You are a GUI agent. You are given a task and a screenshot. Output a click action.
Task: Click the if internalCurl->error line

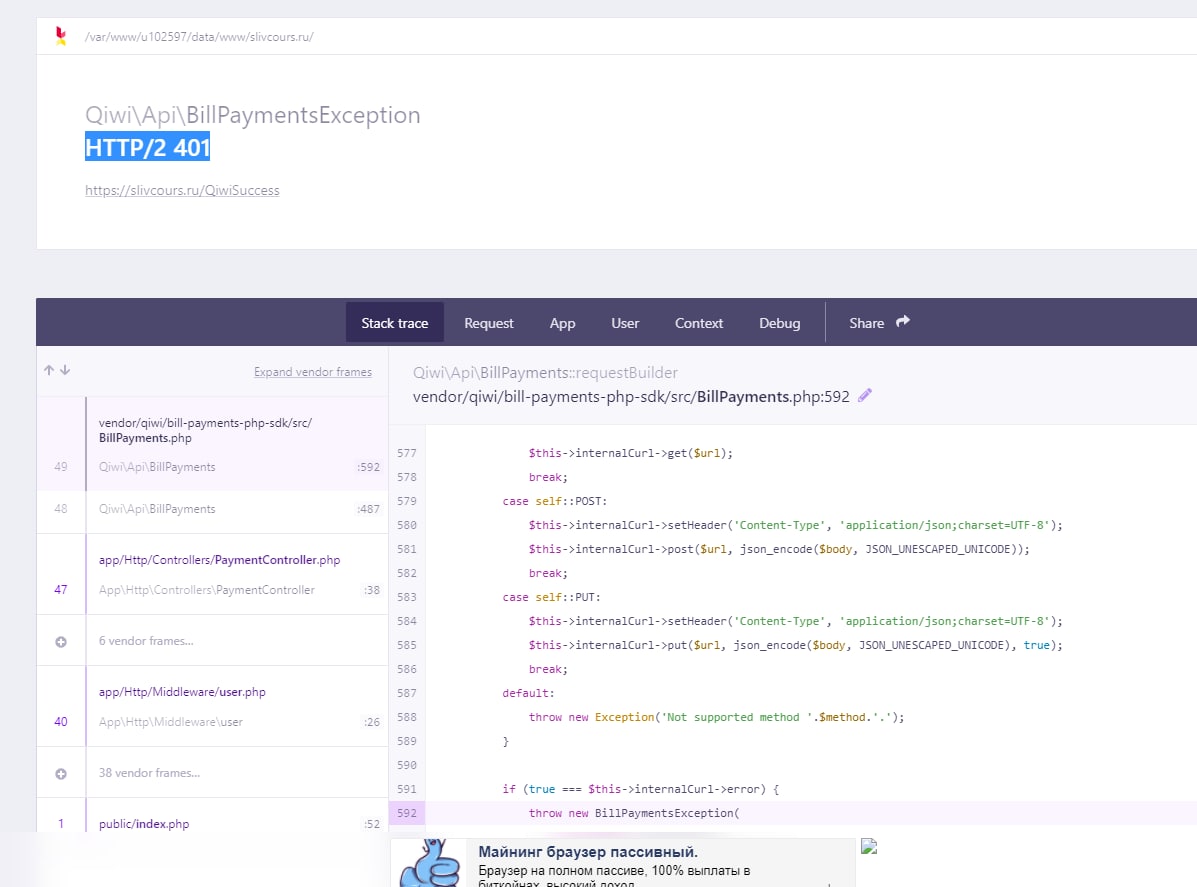coord(640,789)
